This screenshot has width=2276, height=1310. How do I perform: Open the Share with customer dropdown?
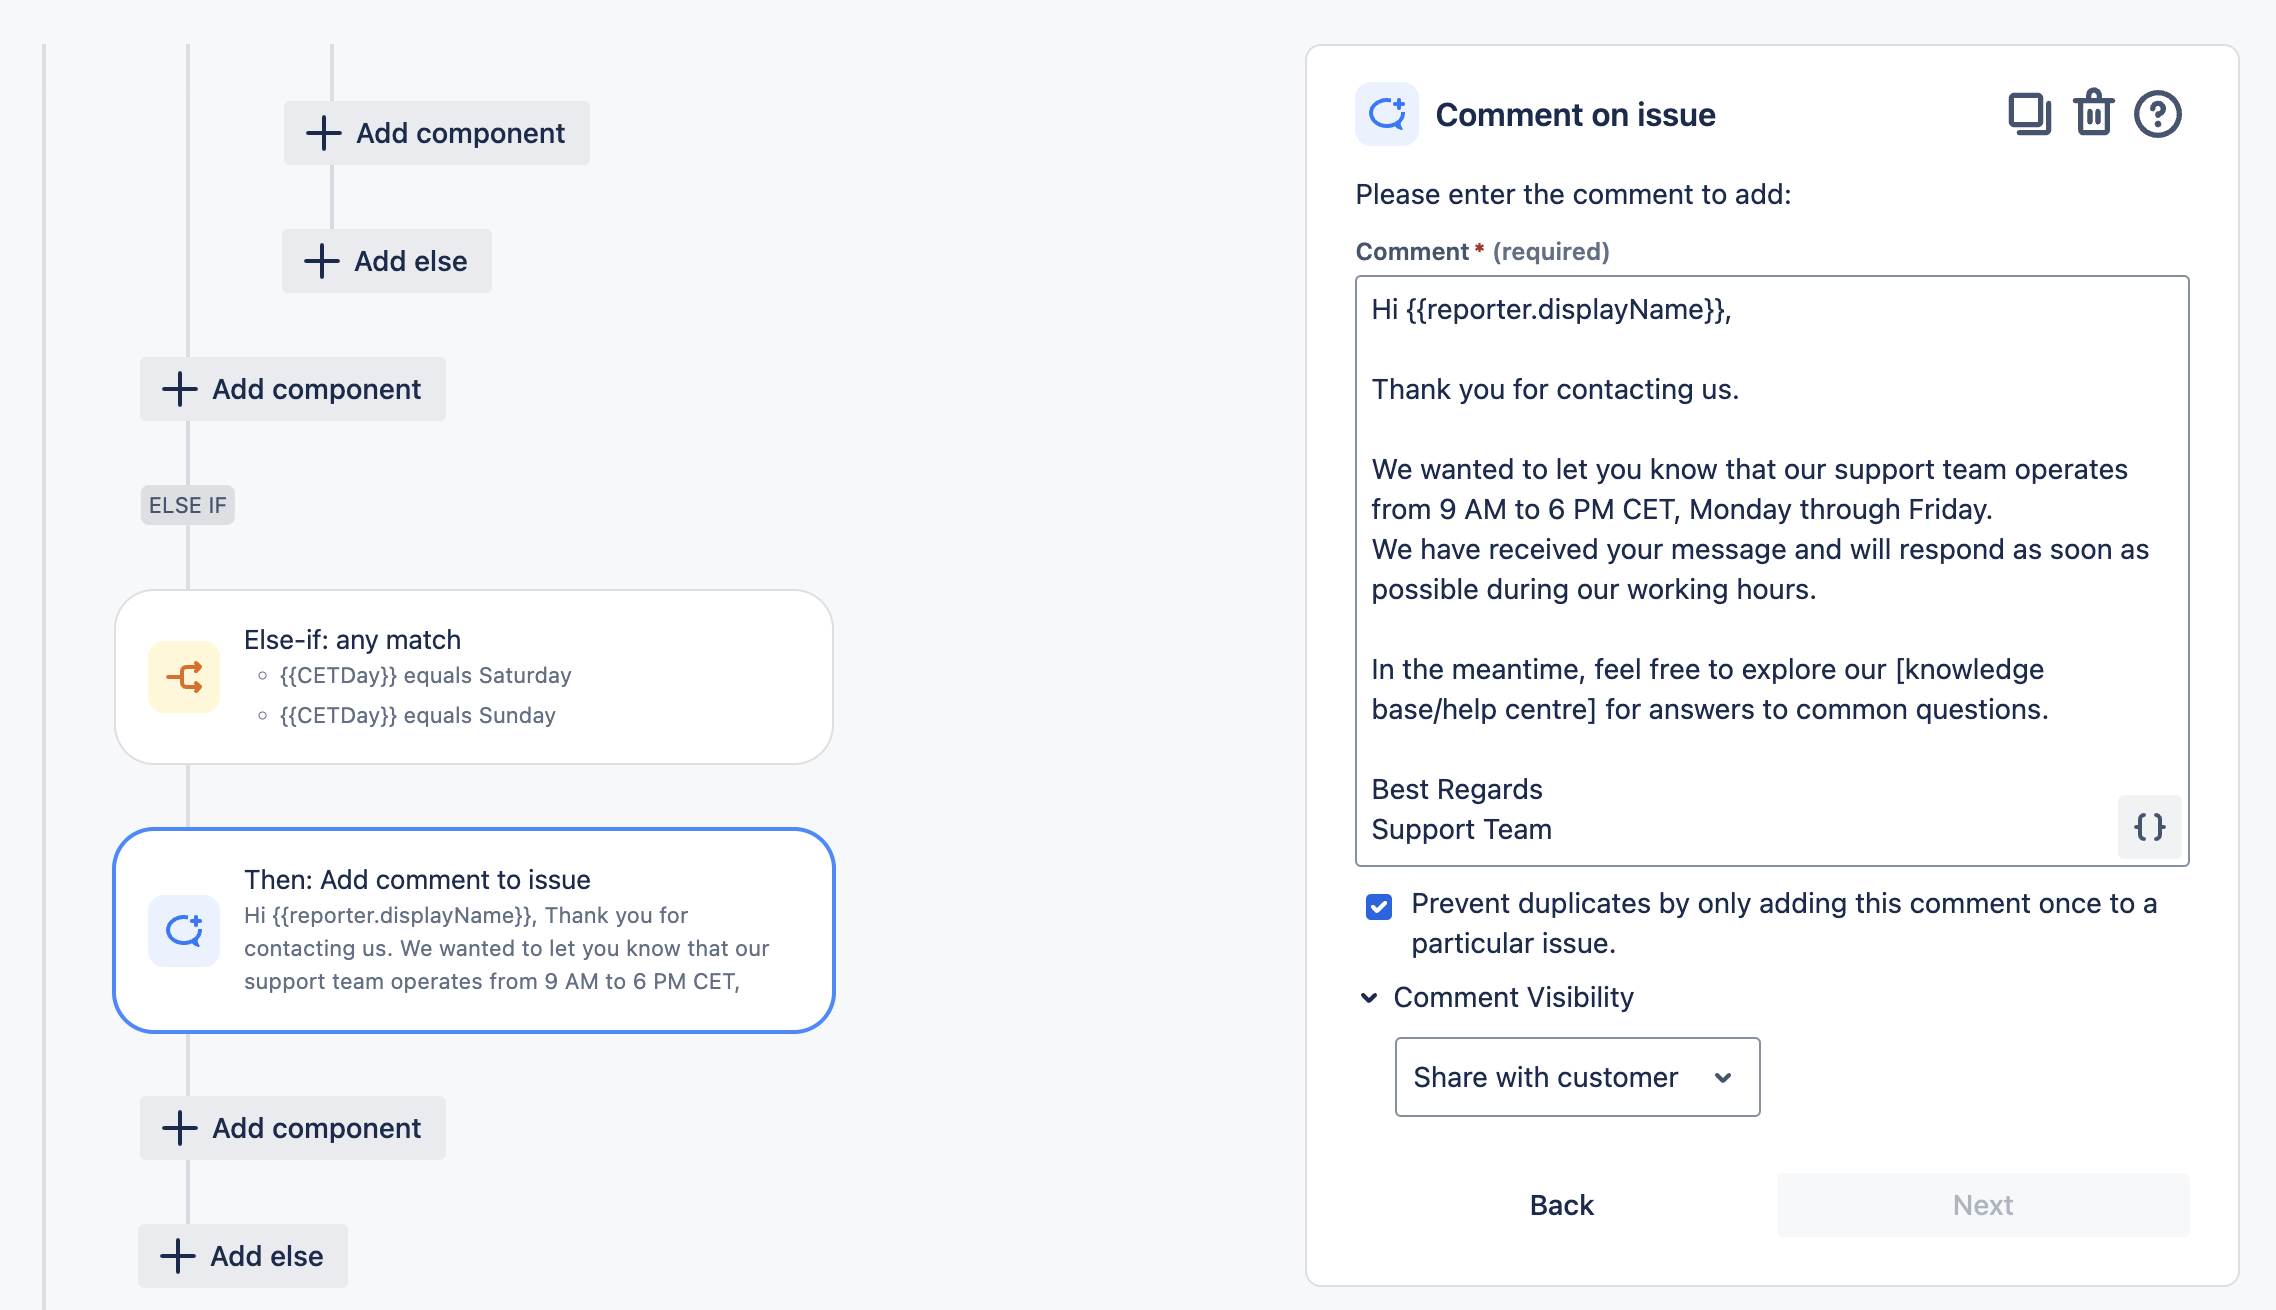[1577, 1077]
